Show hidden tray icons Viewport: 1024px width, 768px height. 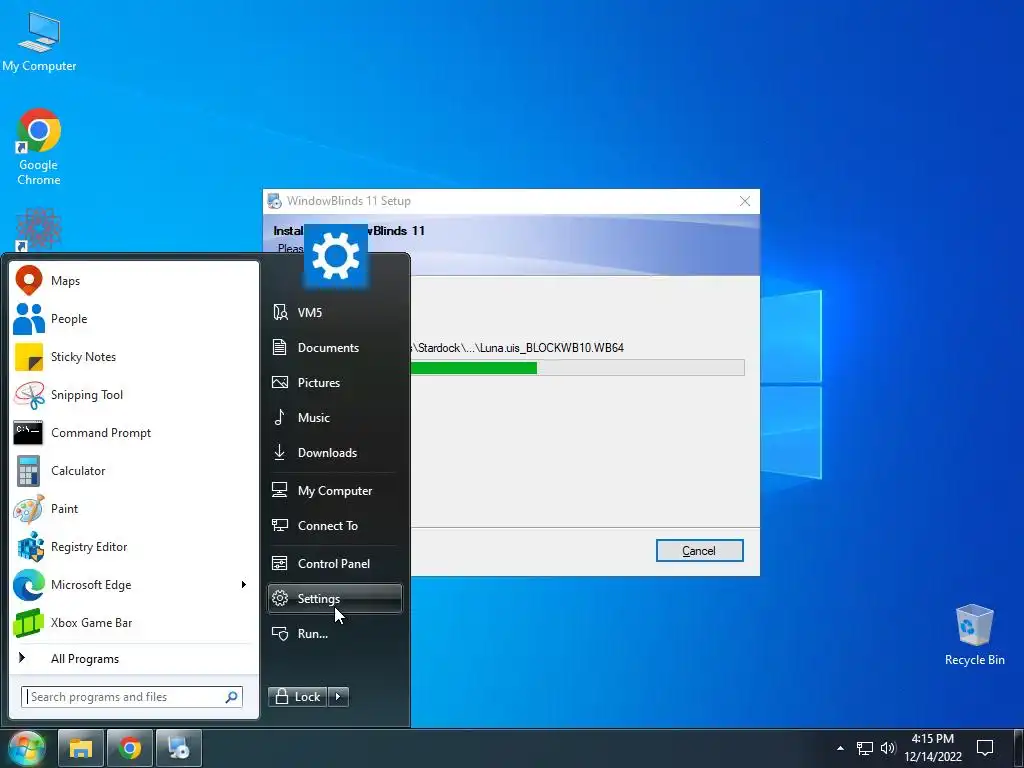[x=840, y=748]
